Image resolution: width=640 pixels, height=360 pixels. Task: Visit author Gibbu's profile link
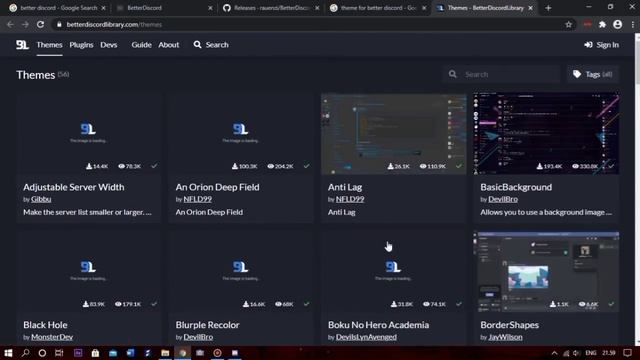(41, 199)
